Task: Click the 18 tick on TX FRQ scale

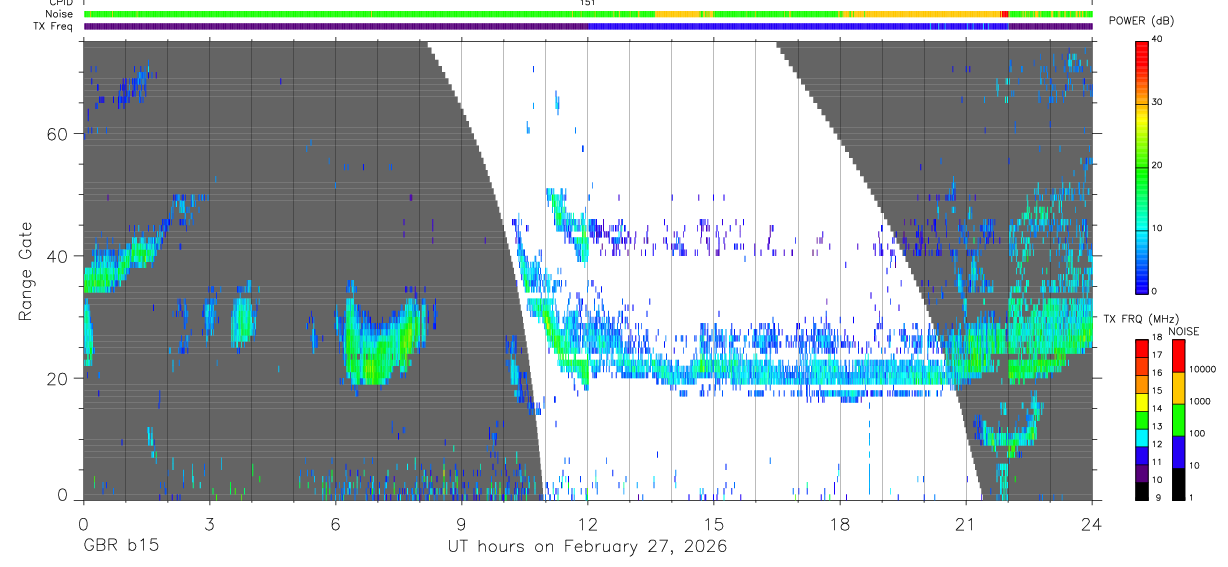Action: (x=1157, y=337)
